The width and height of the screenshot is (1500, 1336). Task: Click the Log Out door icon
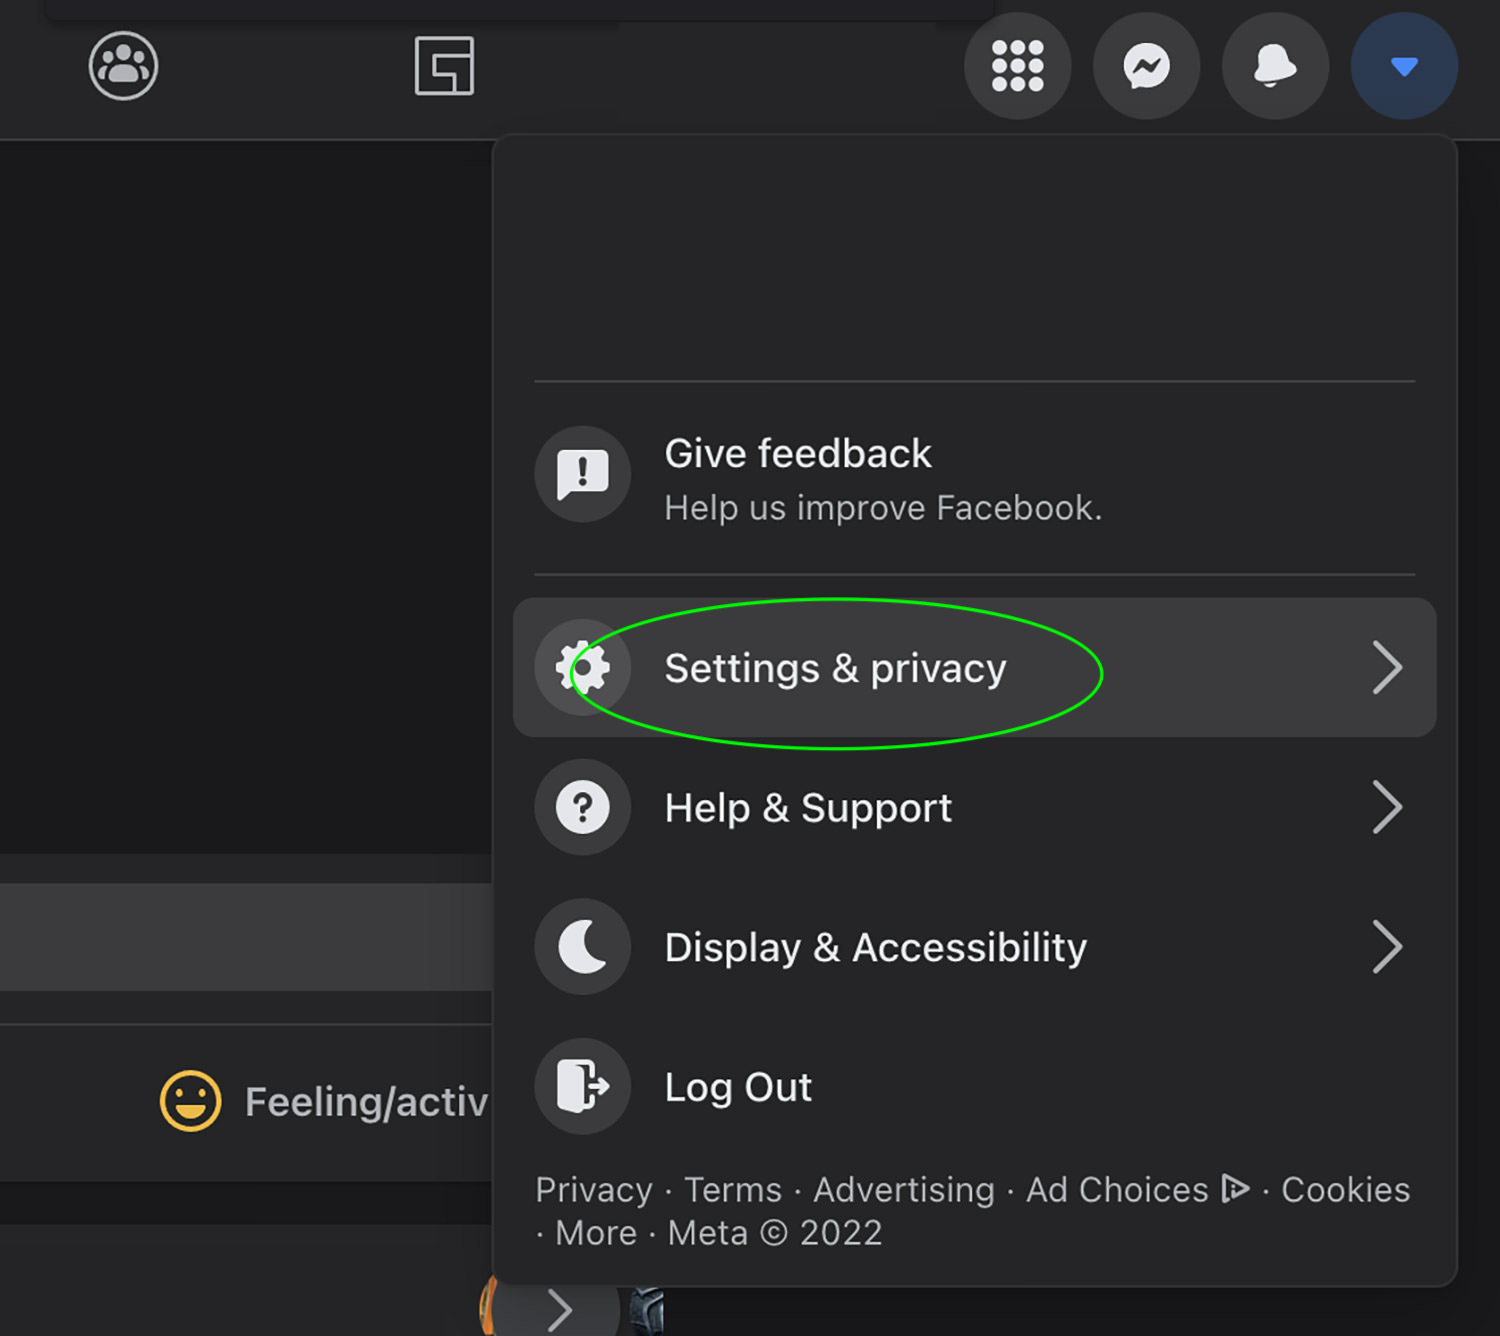tap(583, 1086)
